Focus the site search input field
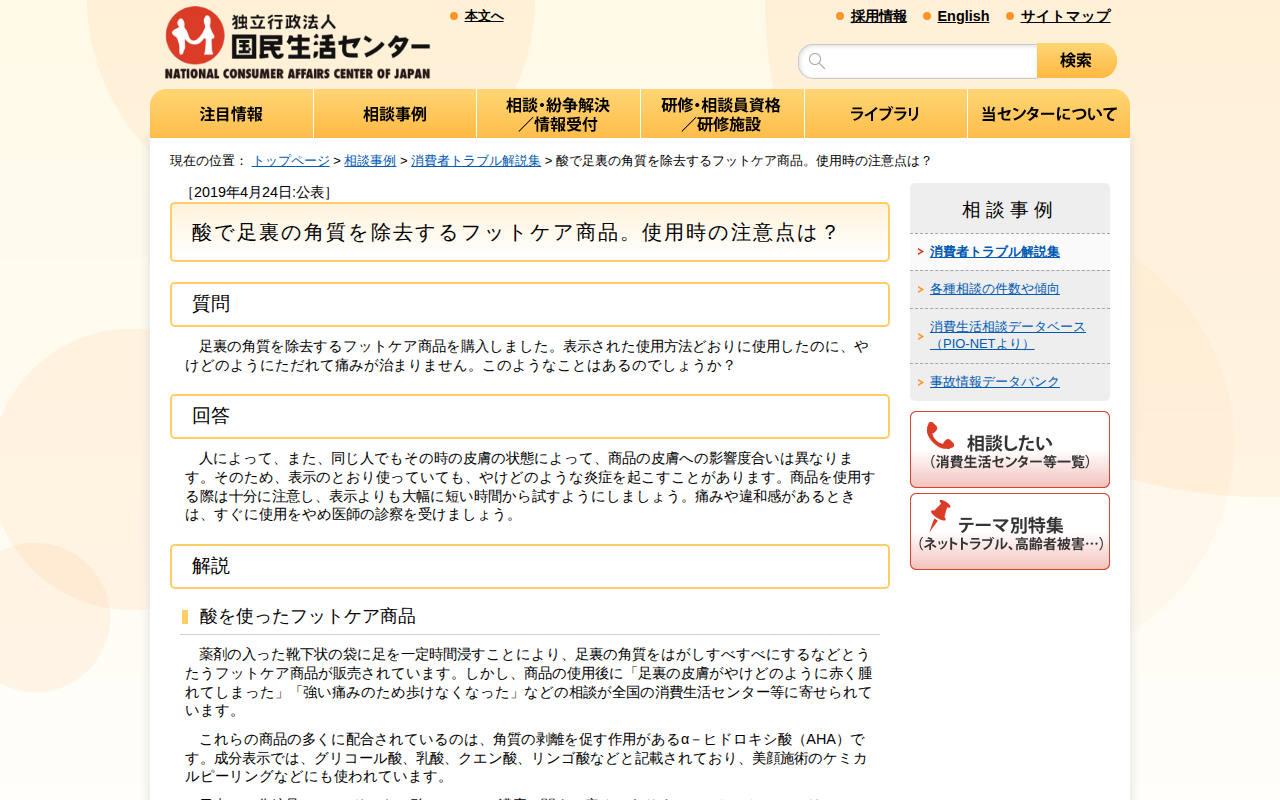The height and width of the screenshot is (800, 1280). [918, 61]
